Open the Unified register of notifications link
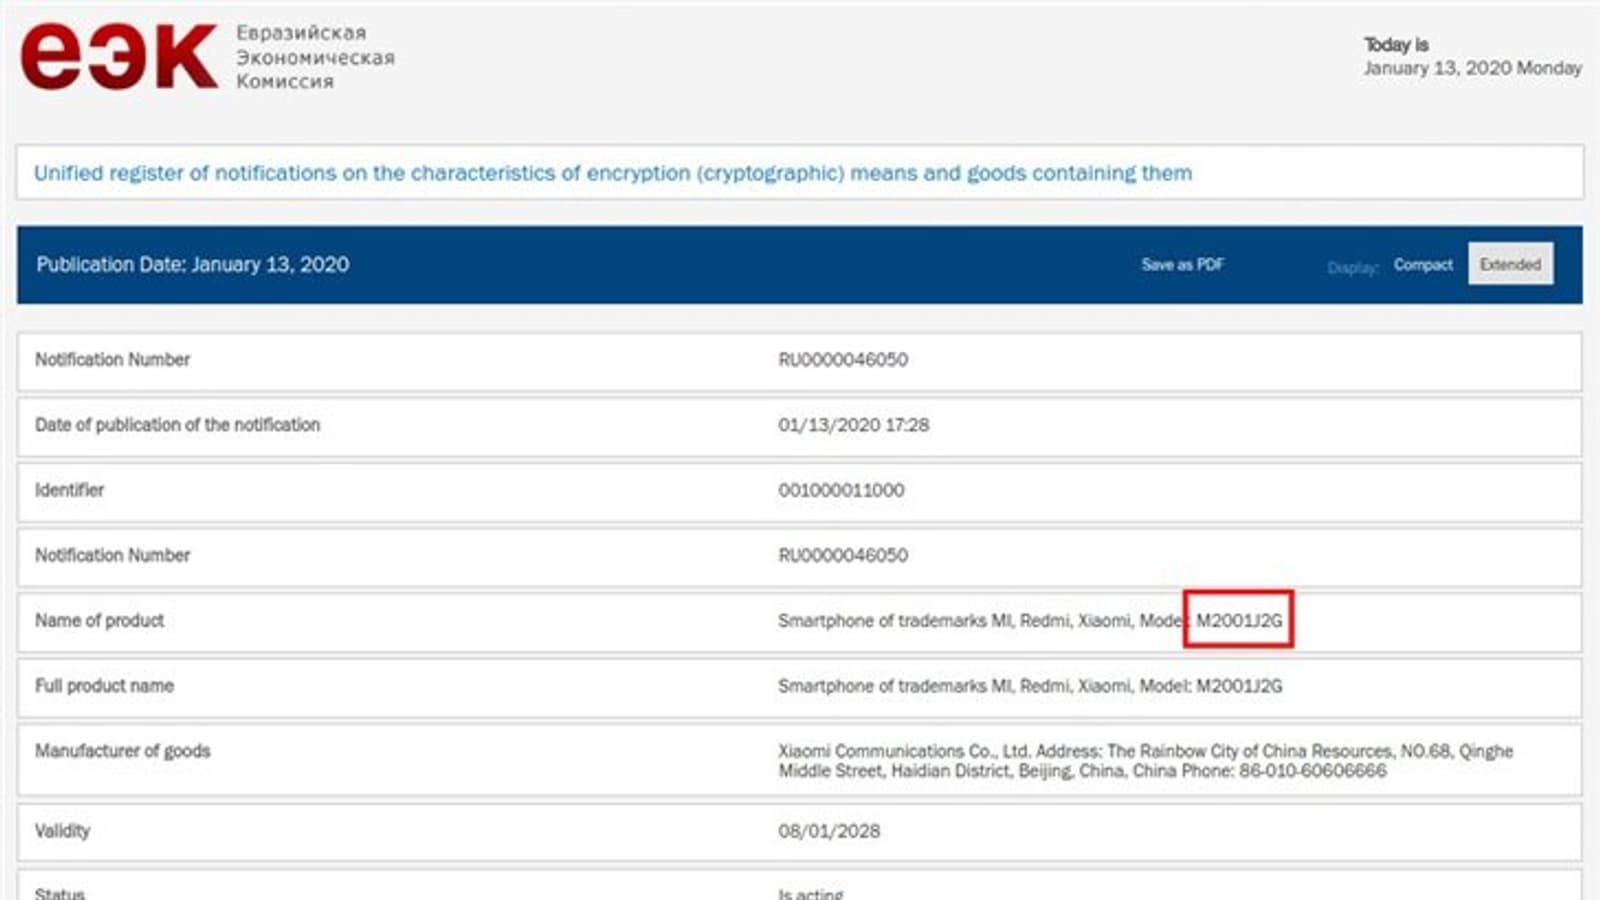This screenshot has height=900, width=1600. click(612, 173)
